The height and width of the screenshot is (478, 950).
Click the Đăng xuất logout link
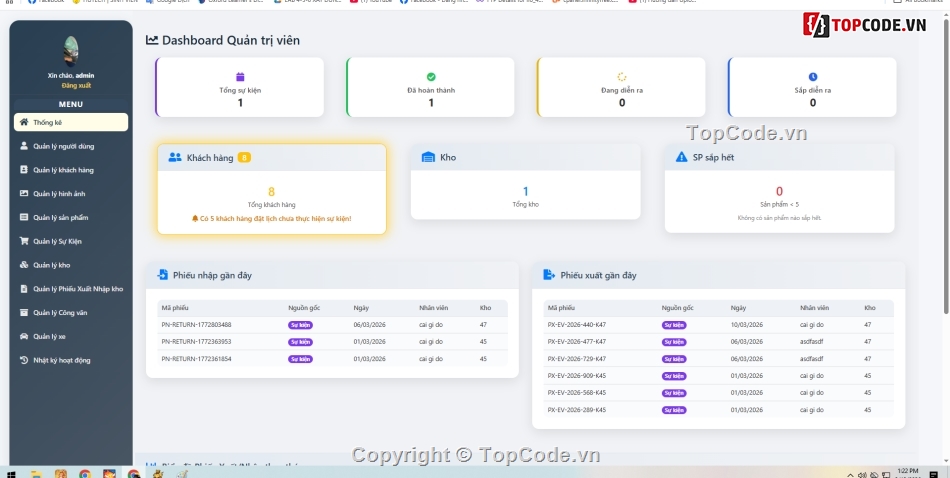76,85
